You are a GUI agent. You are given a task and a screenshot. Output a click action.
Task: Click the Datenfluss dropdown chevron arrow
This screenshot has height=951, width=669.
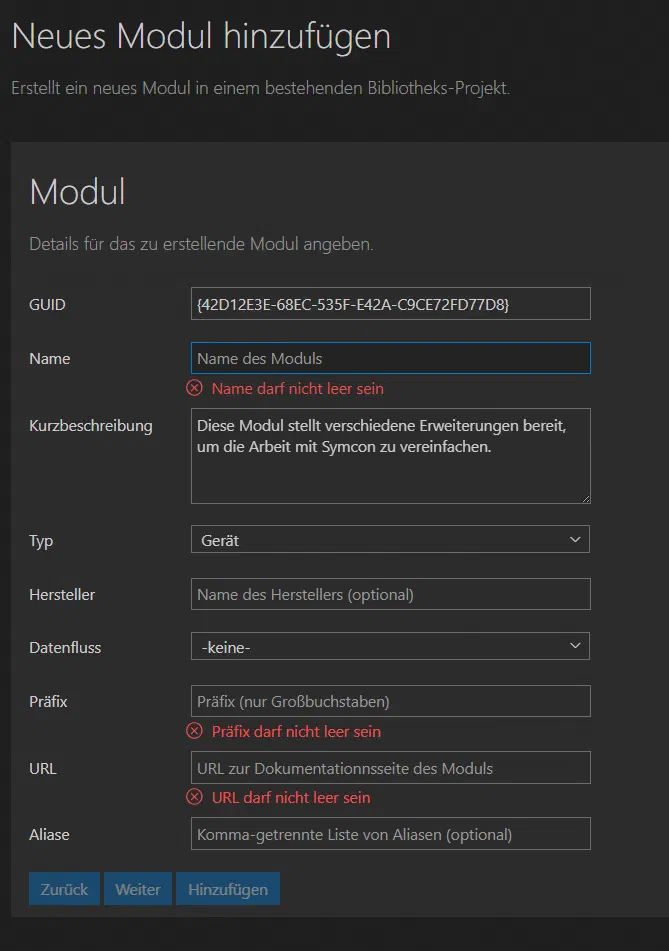pos(575,646)
